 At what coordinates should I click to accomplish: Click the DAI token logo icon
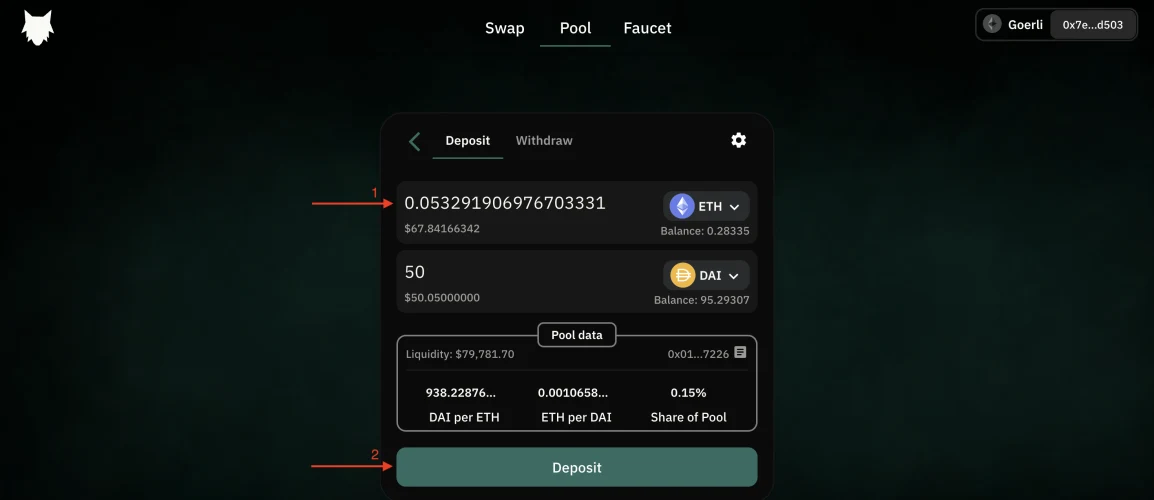[x=682, y=275]
